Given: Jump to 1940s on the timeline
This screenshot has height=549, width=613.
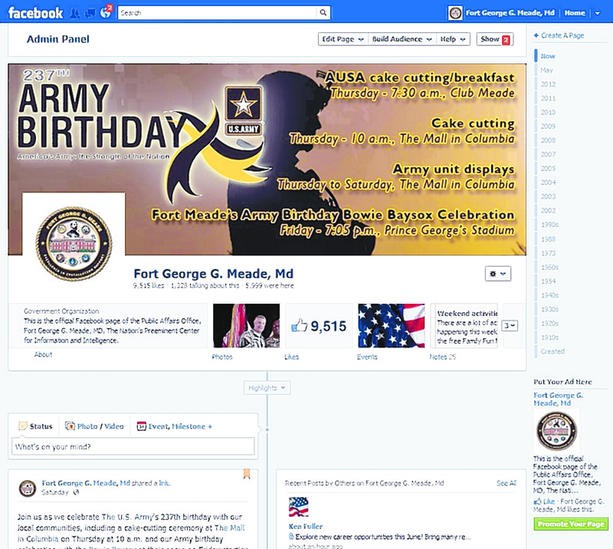Looking at the screenshot, I should click(x=549, y=295).
